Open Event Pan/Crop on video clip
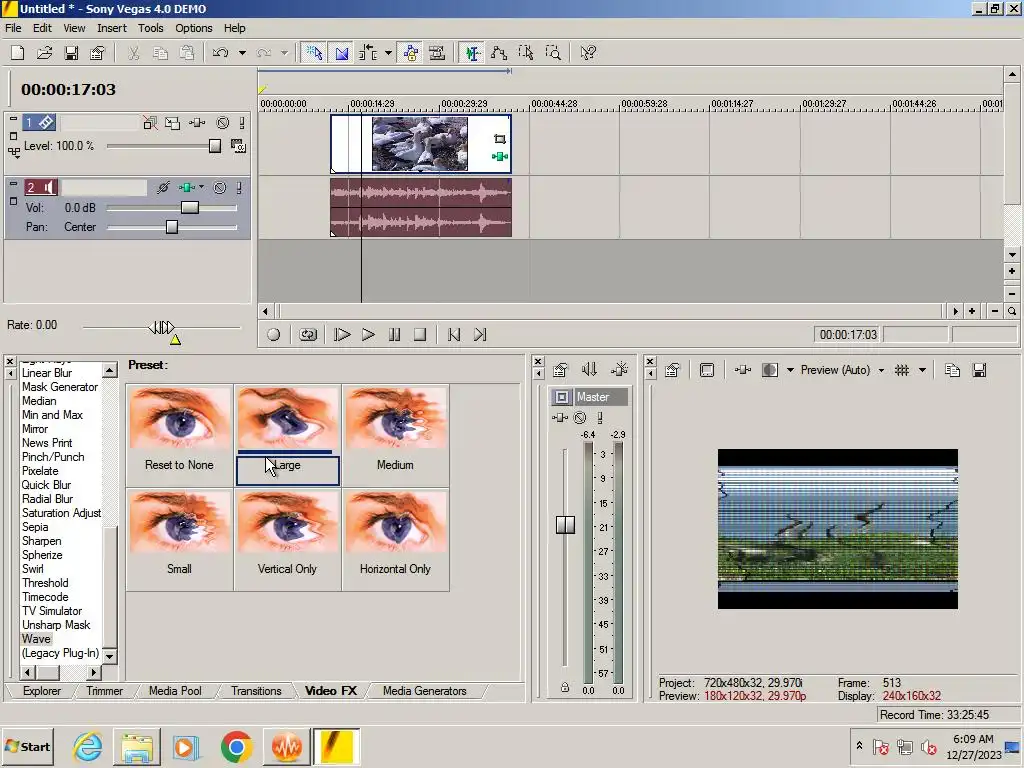This screenshot has height=768, width=1024. click(x=500, y=139)
